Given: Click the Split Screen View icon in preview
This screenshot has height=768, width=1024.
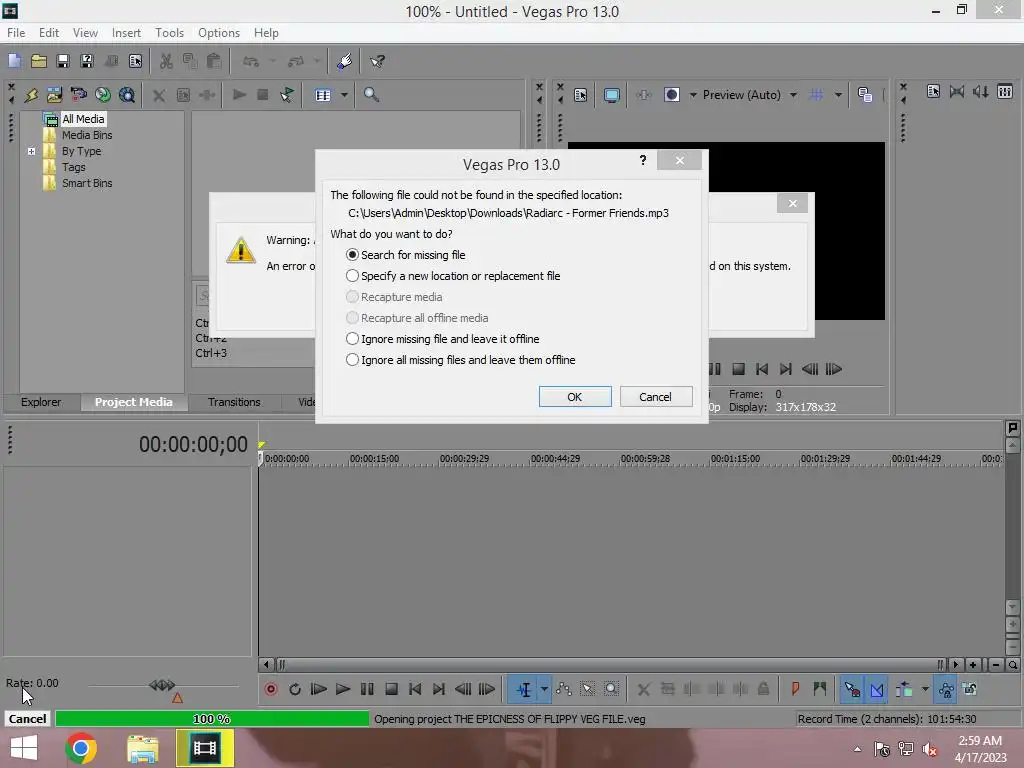Looking at the screenshot, I should (671, 95).
